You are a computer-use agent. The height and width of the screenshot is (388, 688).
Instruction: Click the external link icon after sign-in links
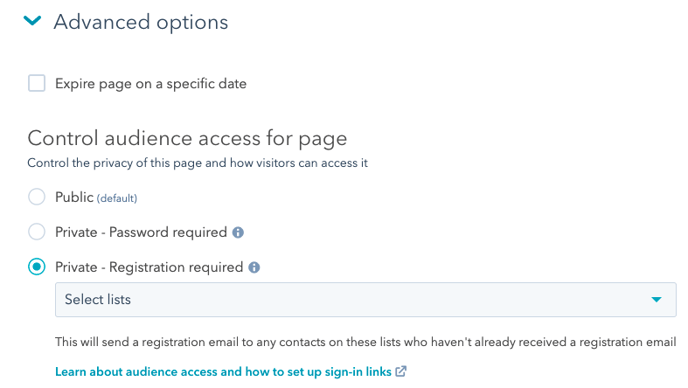coord(401,371)
